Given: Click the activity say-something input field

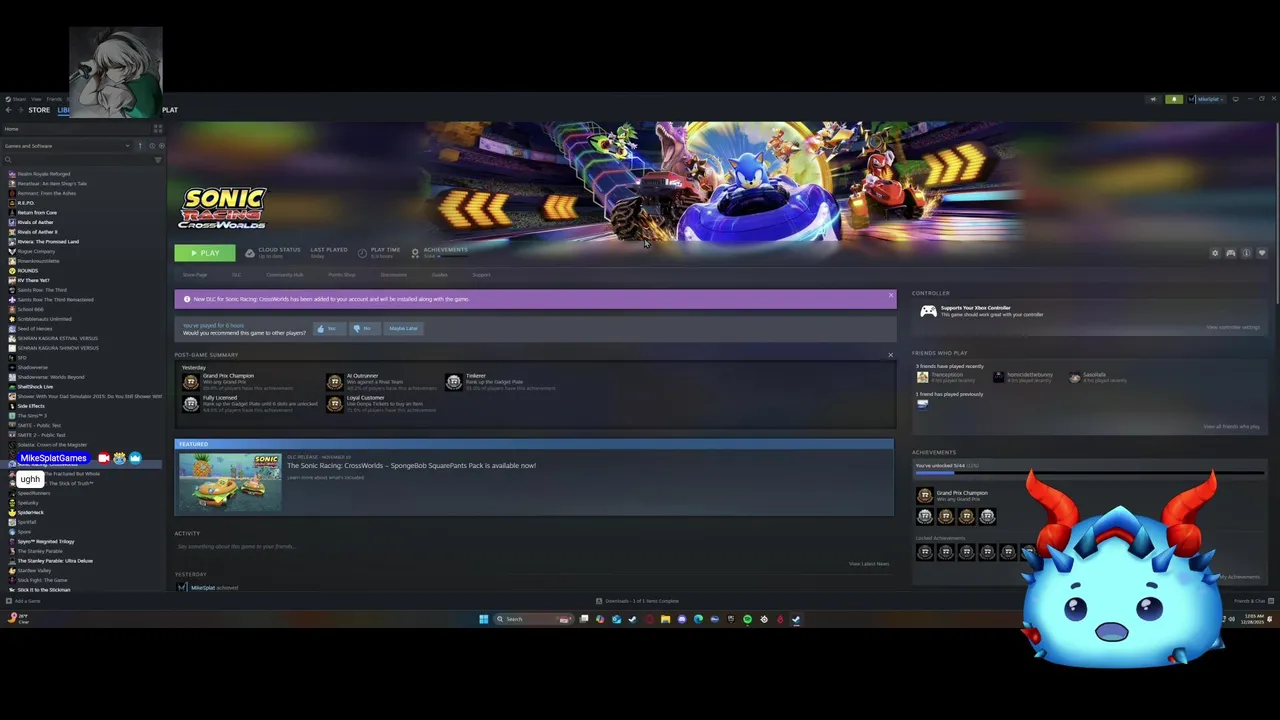Looking at the screenshot, I should 534,546.
